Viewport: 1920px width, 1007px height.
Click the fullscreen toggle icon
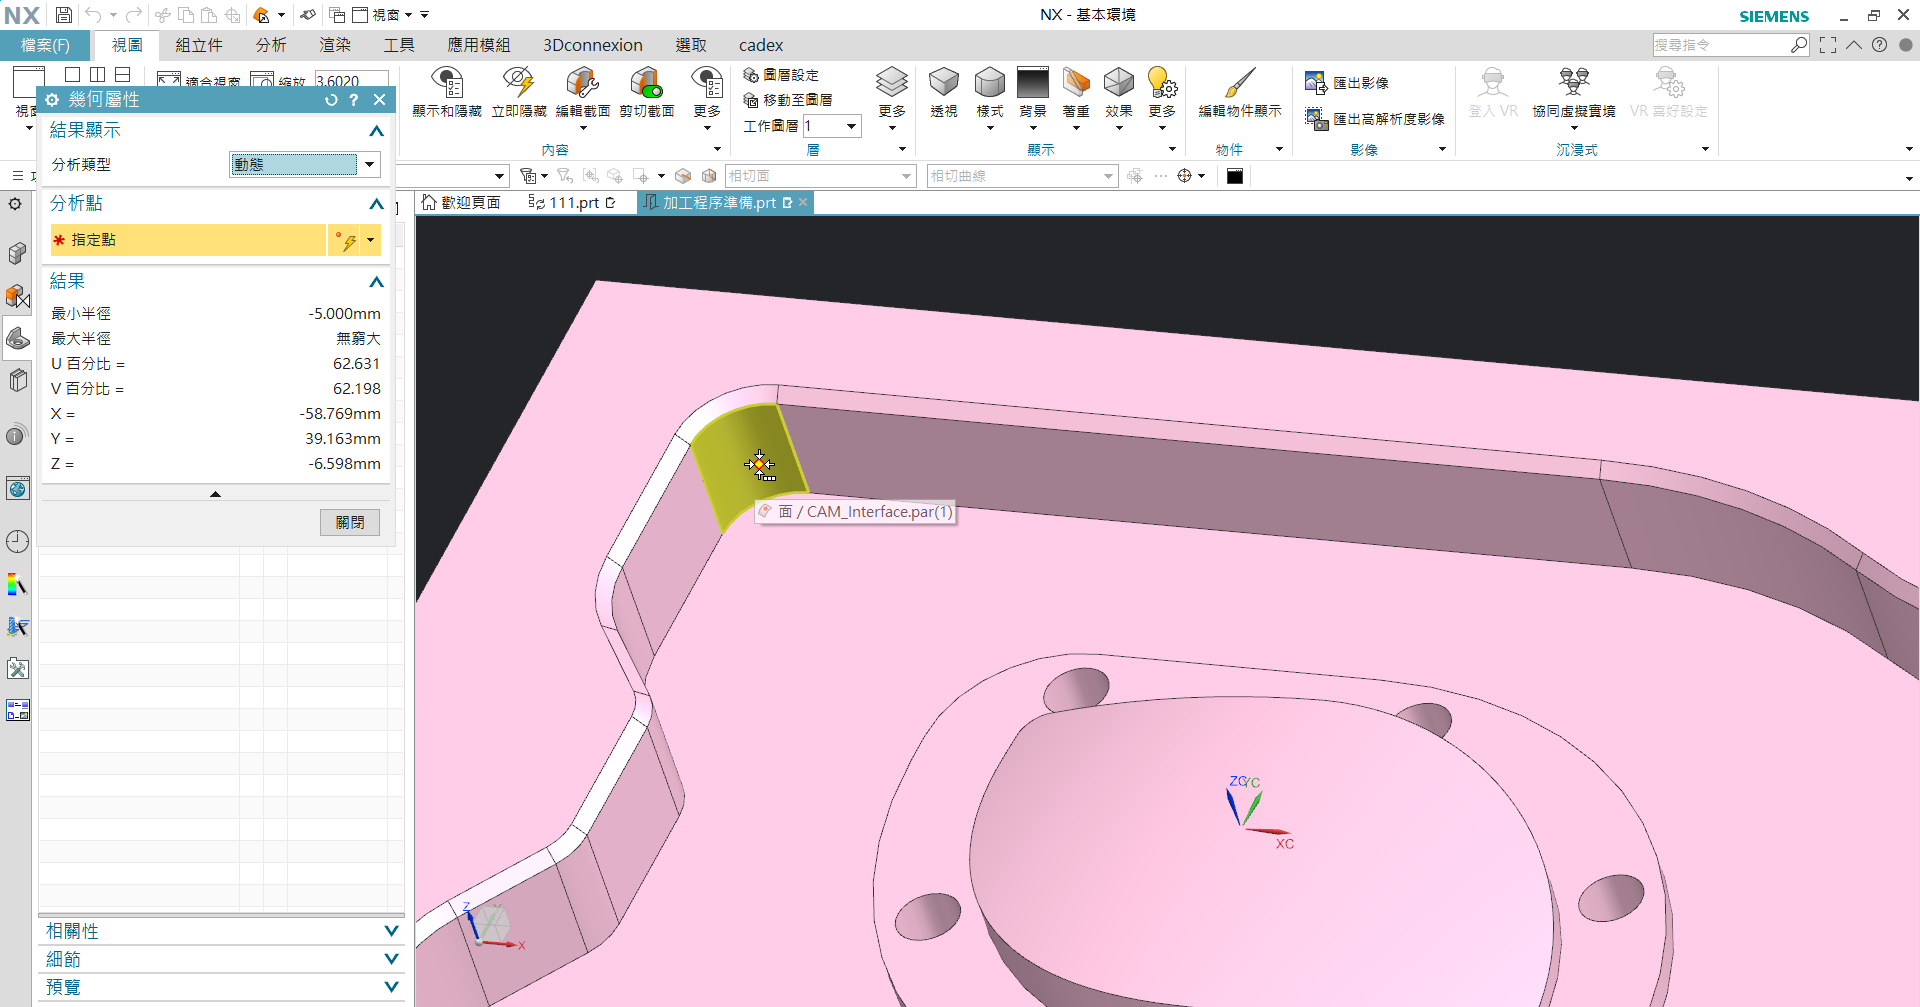pyautogui.click(x=1828, y=45)
